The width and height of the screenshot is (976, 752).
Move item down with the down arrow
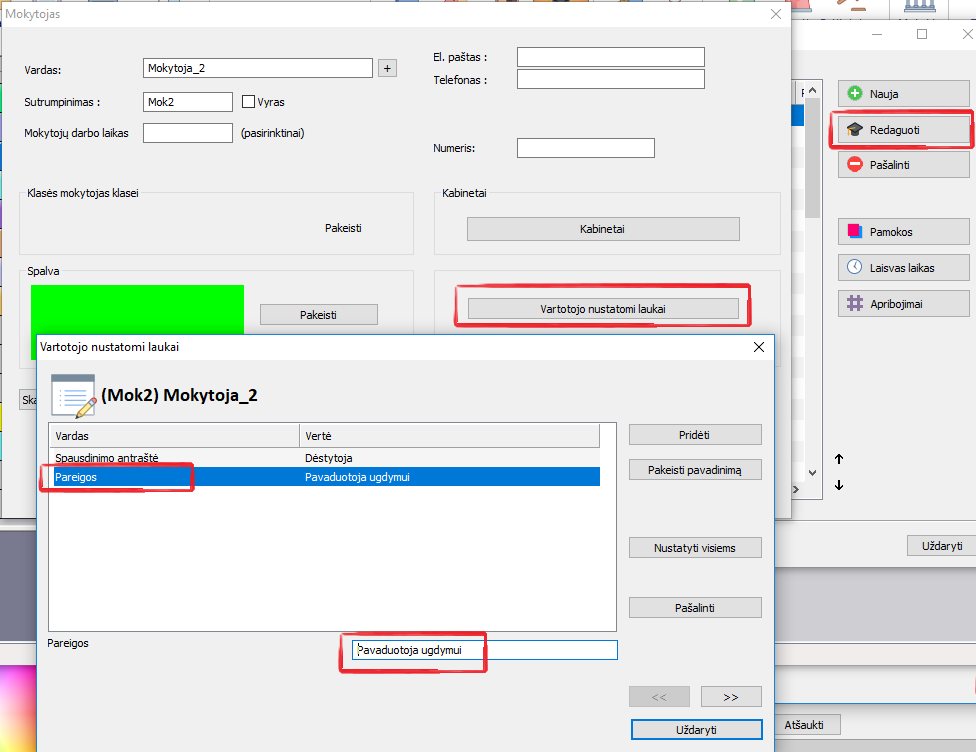point(838,485)
